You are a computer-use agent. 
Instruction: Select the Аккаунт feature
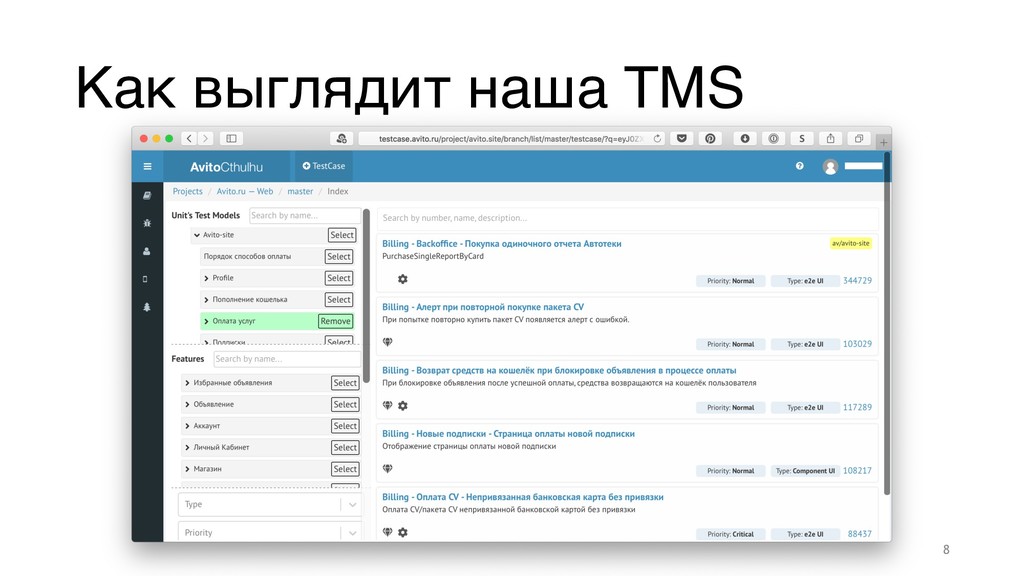tap(345, 426)
